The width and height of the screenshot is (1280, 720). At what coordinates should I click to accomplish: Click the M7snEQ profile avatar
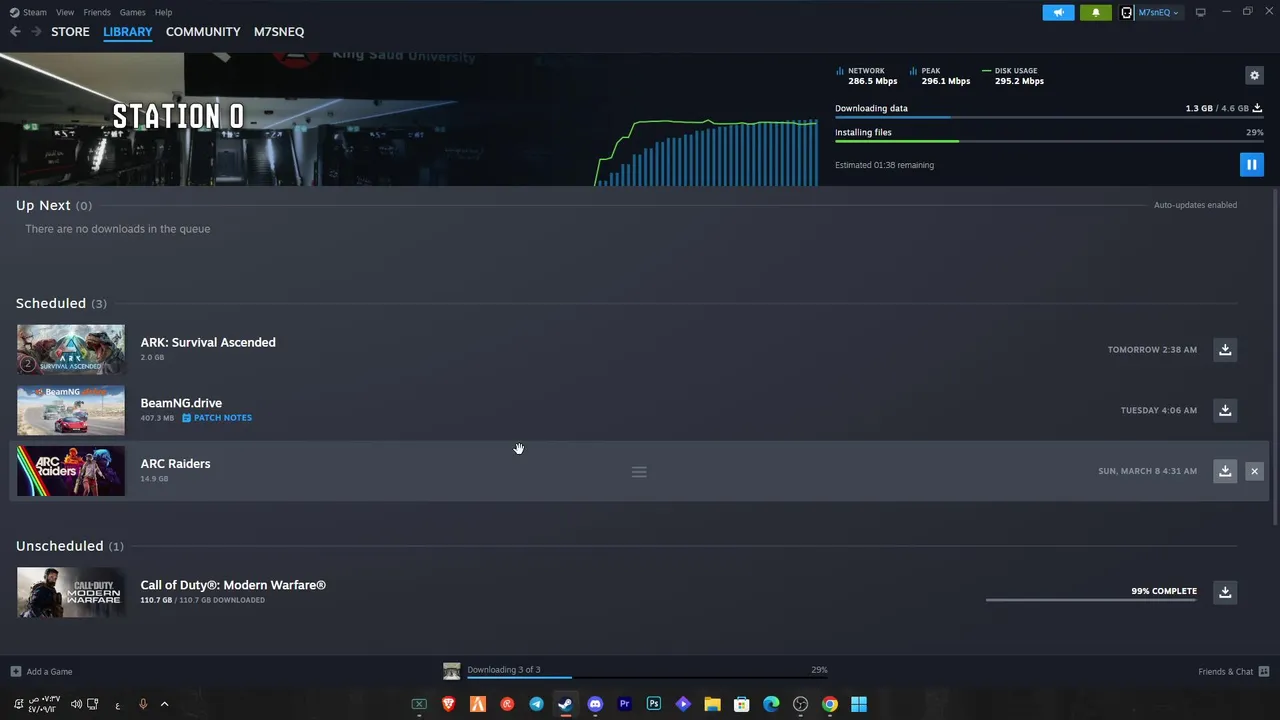[1127, 12]
